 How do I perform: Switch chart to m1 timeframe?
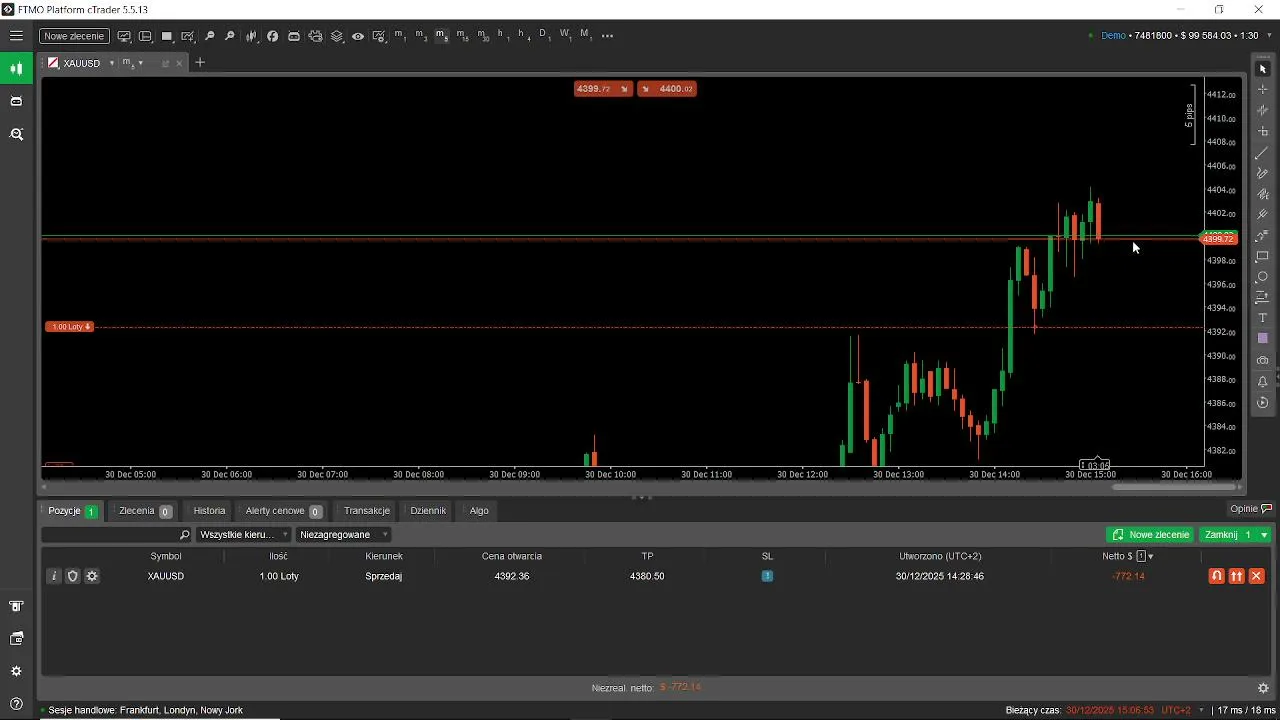pyautogui.click(x=400, y=36)
